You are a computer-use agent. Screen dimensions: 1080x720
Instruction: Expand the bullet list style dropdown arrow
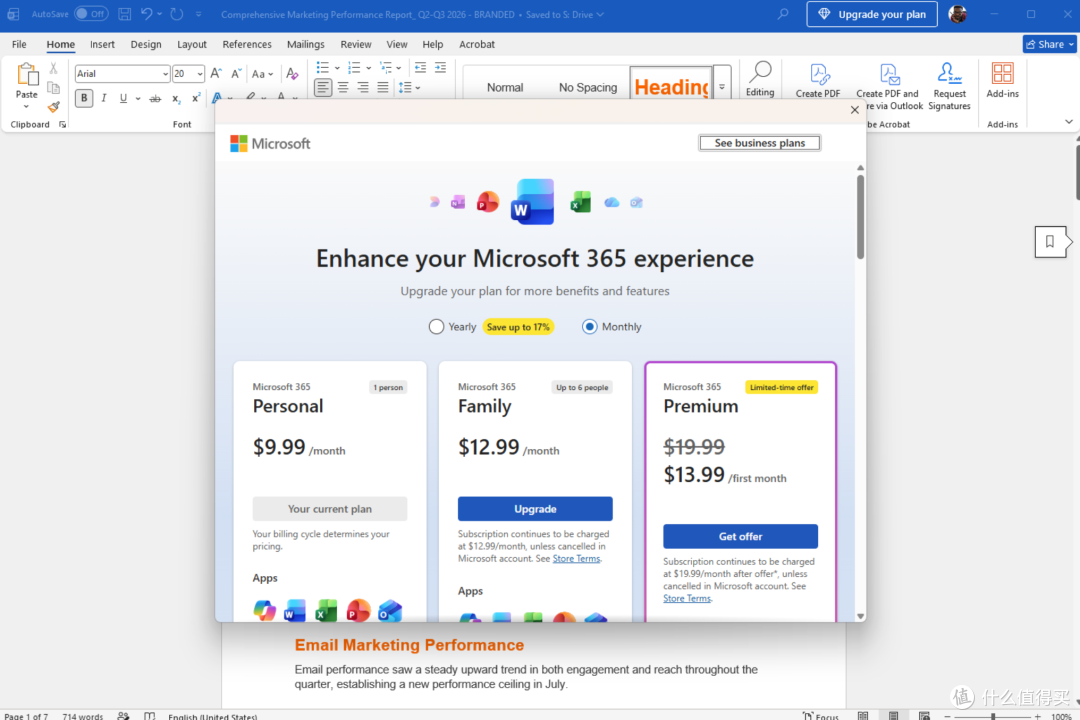pos(337,68)
